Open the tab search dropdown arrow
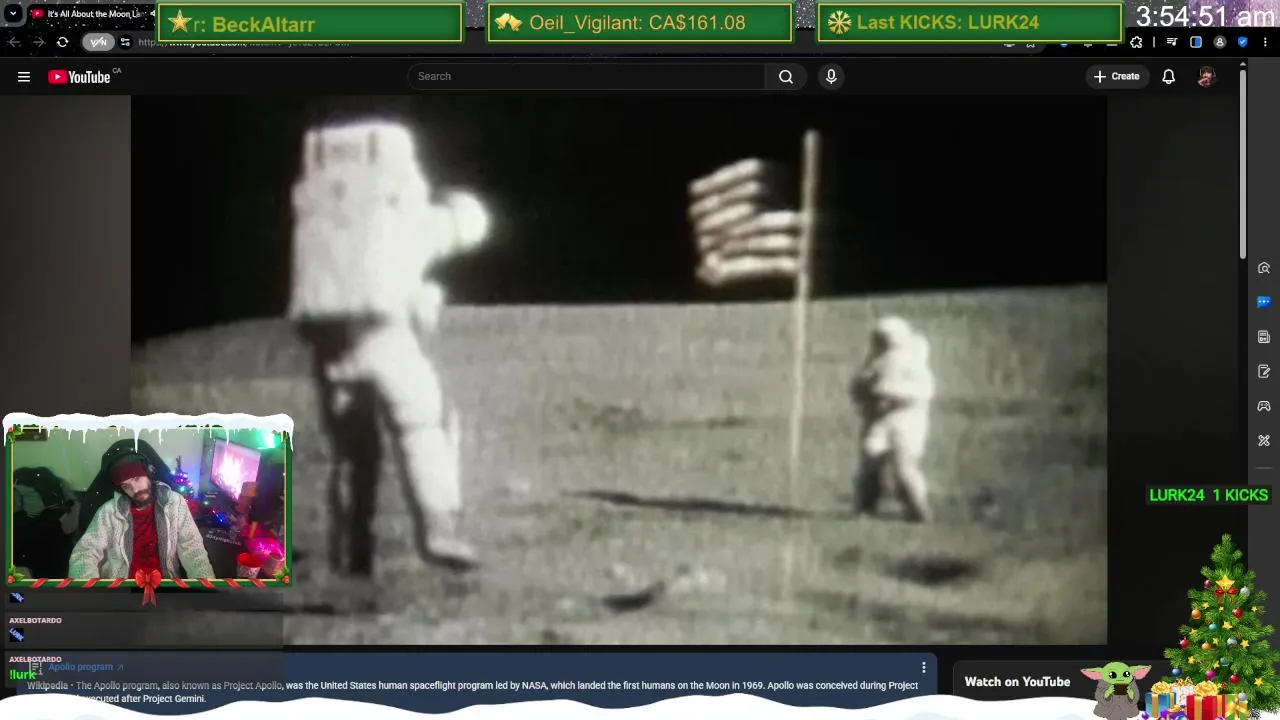The image size is (1280, 720). pyautogui.click(x=13, y=14)
